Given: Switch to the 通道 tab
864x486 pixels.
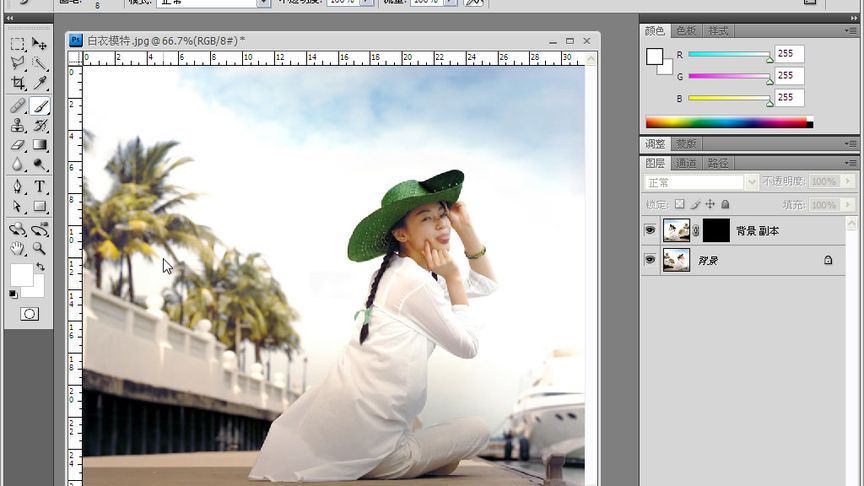Looking at the screenshot, I should [x=686, y=163].
